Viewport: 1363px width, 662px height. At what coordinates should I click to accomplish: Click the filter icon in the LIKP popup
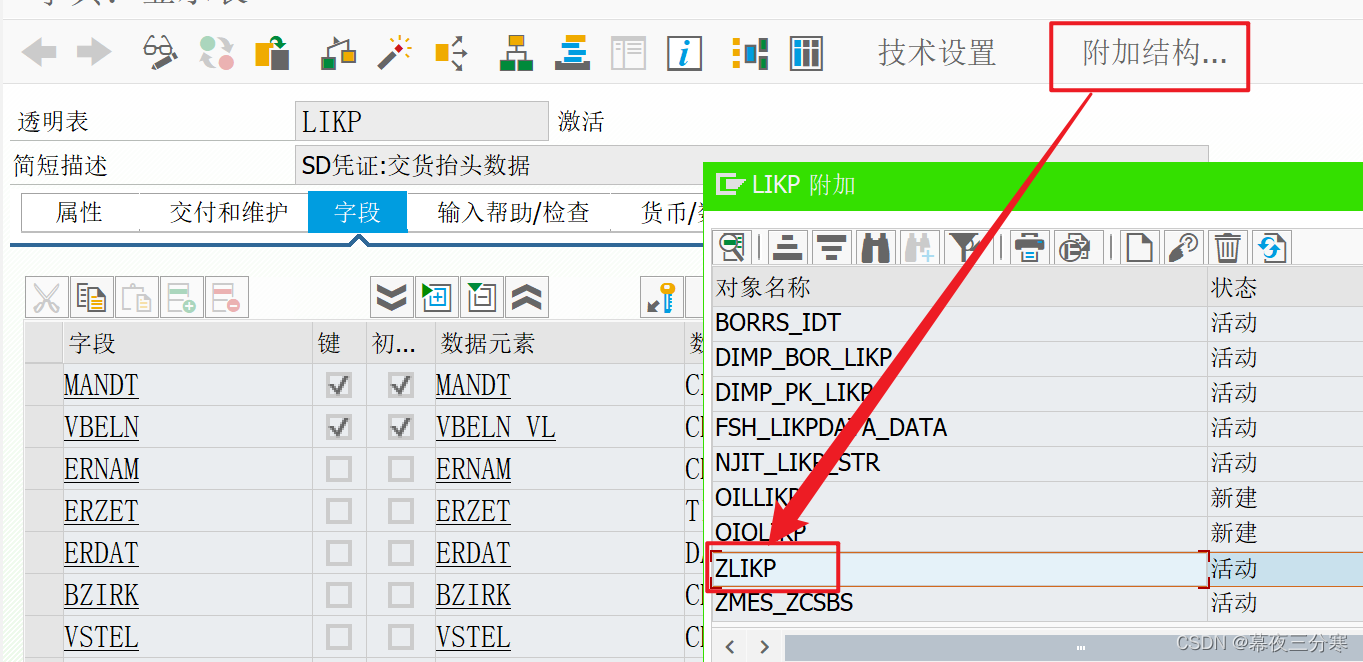tap(963, 247)
